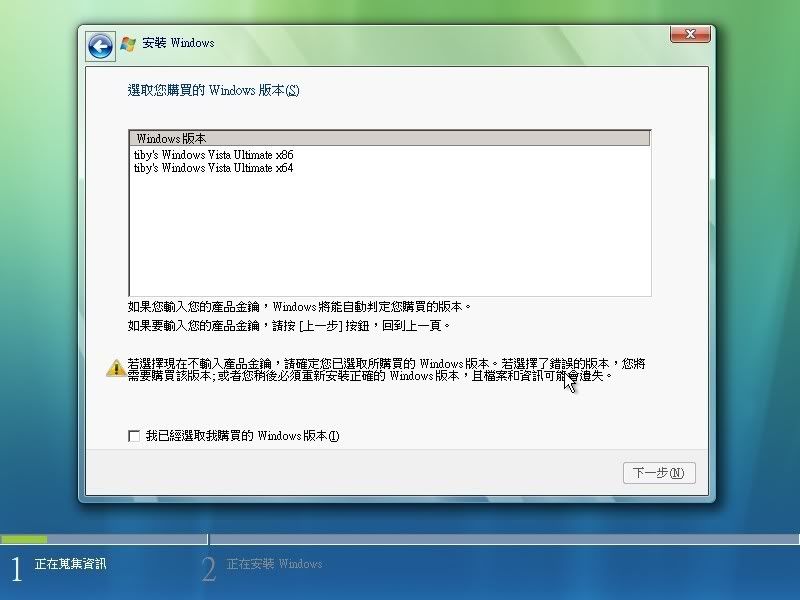Click the warning paragraph starting with 若選擇現在不輸入產品金鑰
800x600 pixels.
(x=385, y=370)
